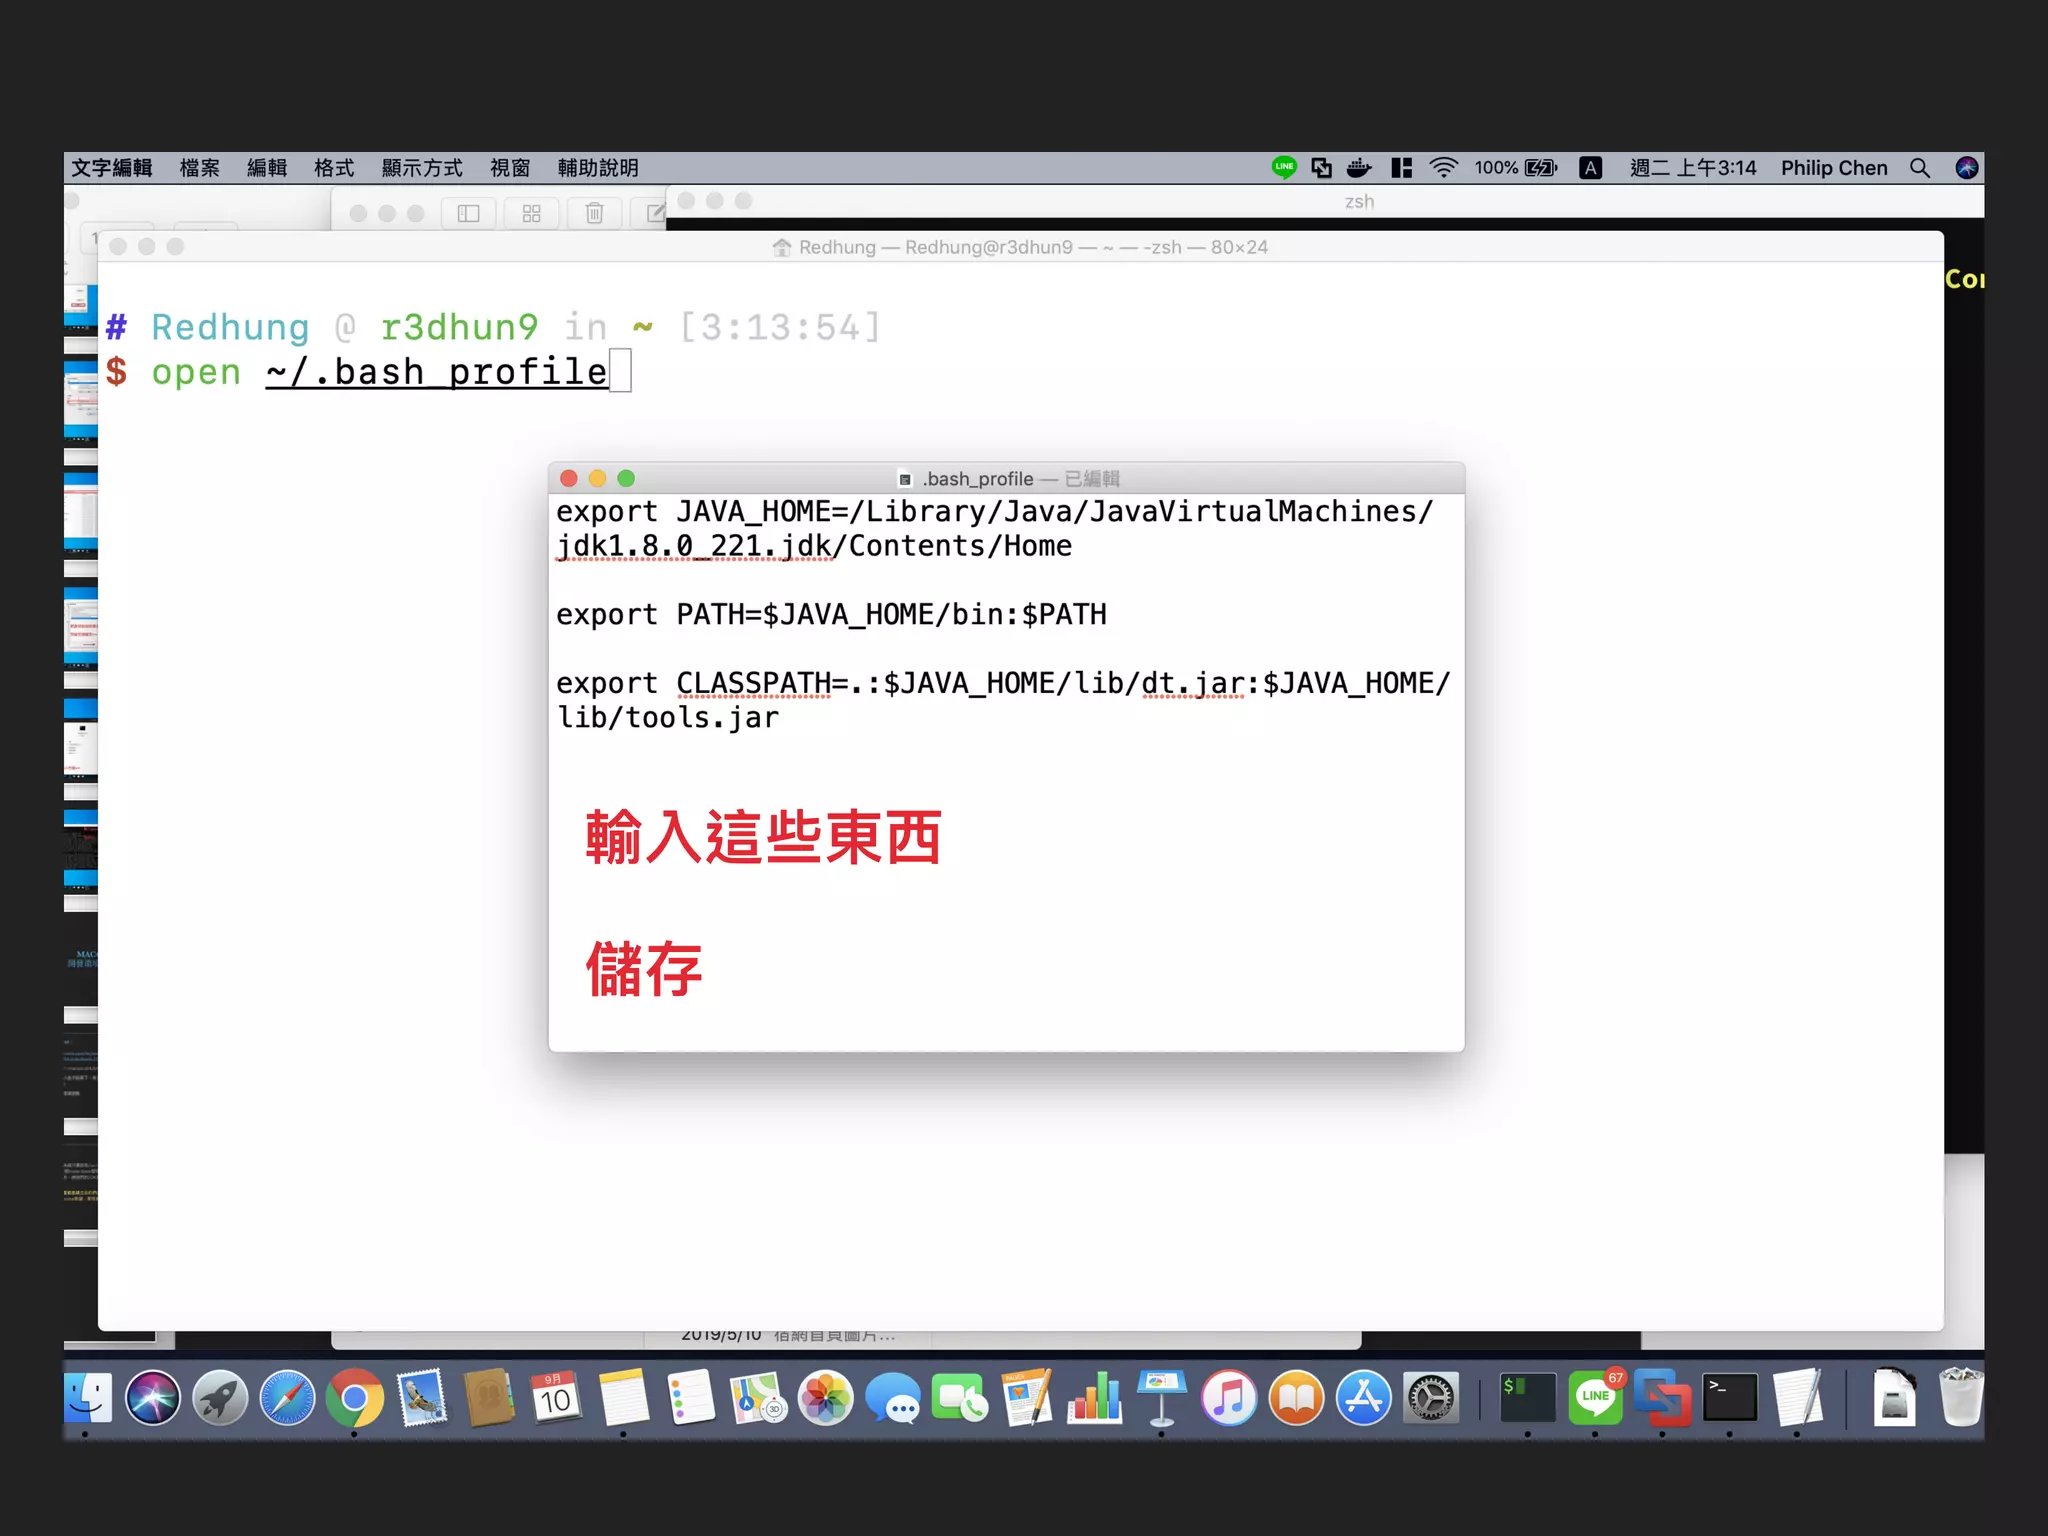Click the Philip Chen user name
The width and height of the screenshot is (2048, 1536).
pyautogui.click(x=1833, y=168)
